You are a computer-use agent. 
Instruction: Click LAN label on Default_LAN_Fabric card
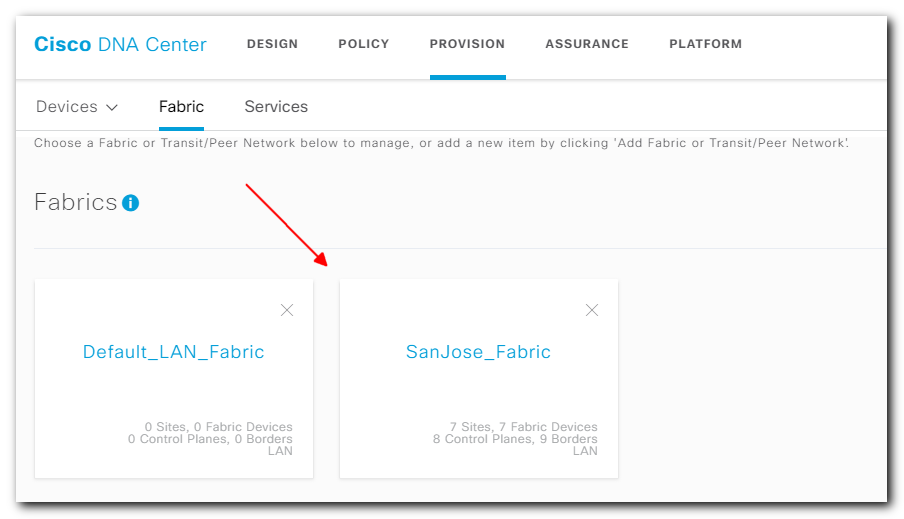pyautogui.click(x=280, y=451)
